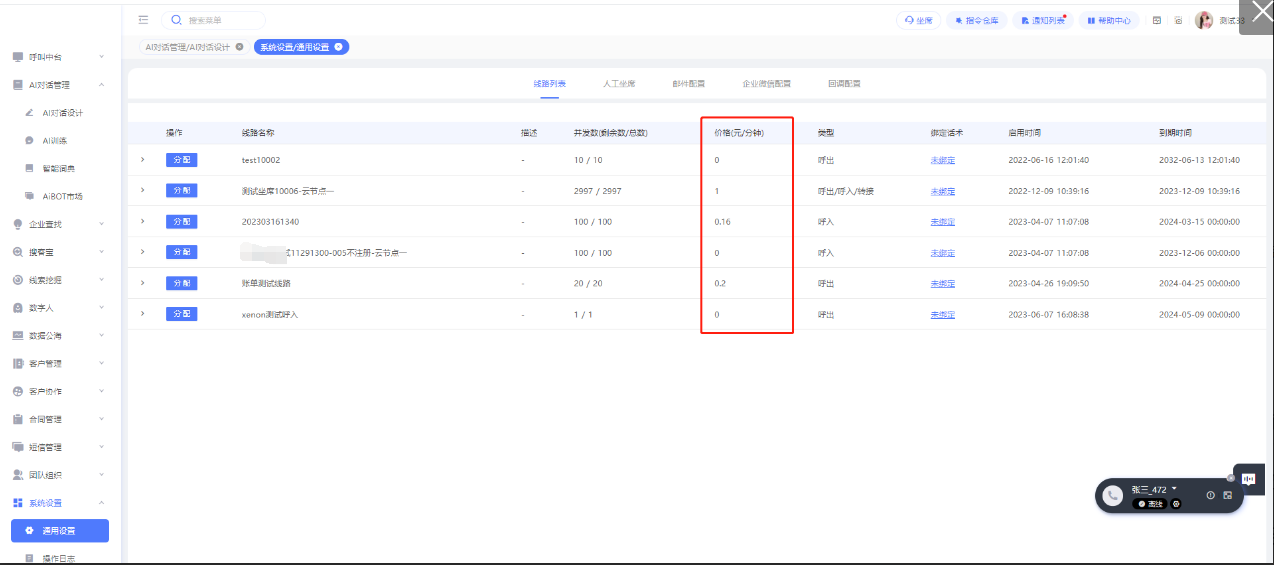Click 分配 button for 账单测试线路
The height and width of the screenshot is (565, 1274).
181,283
